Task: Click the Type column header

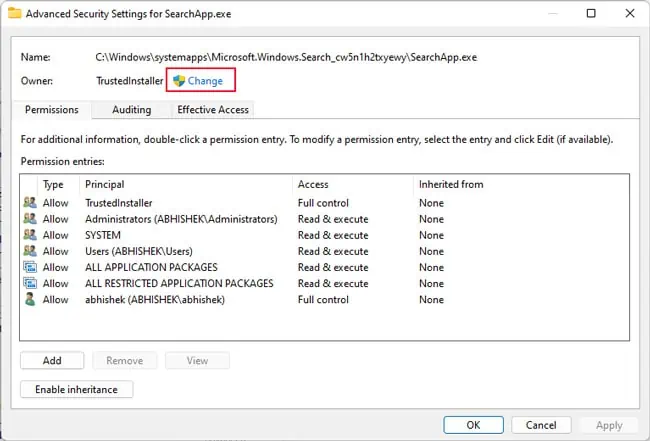Action: coord(53,184)
